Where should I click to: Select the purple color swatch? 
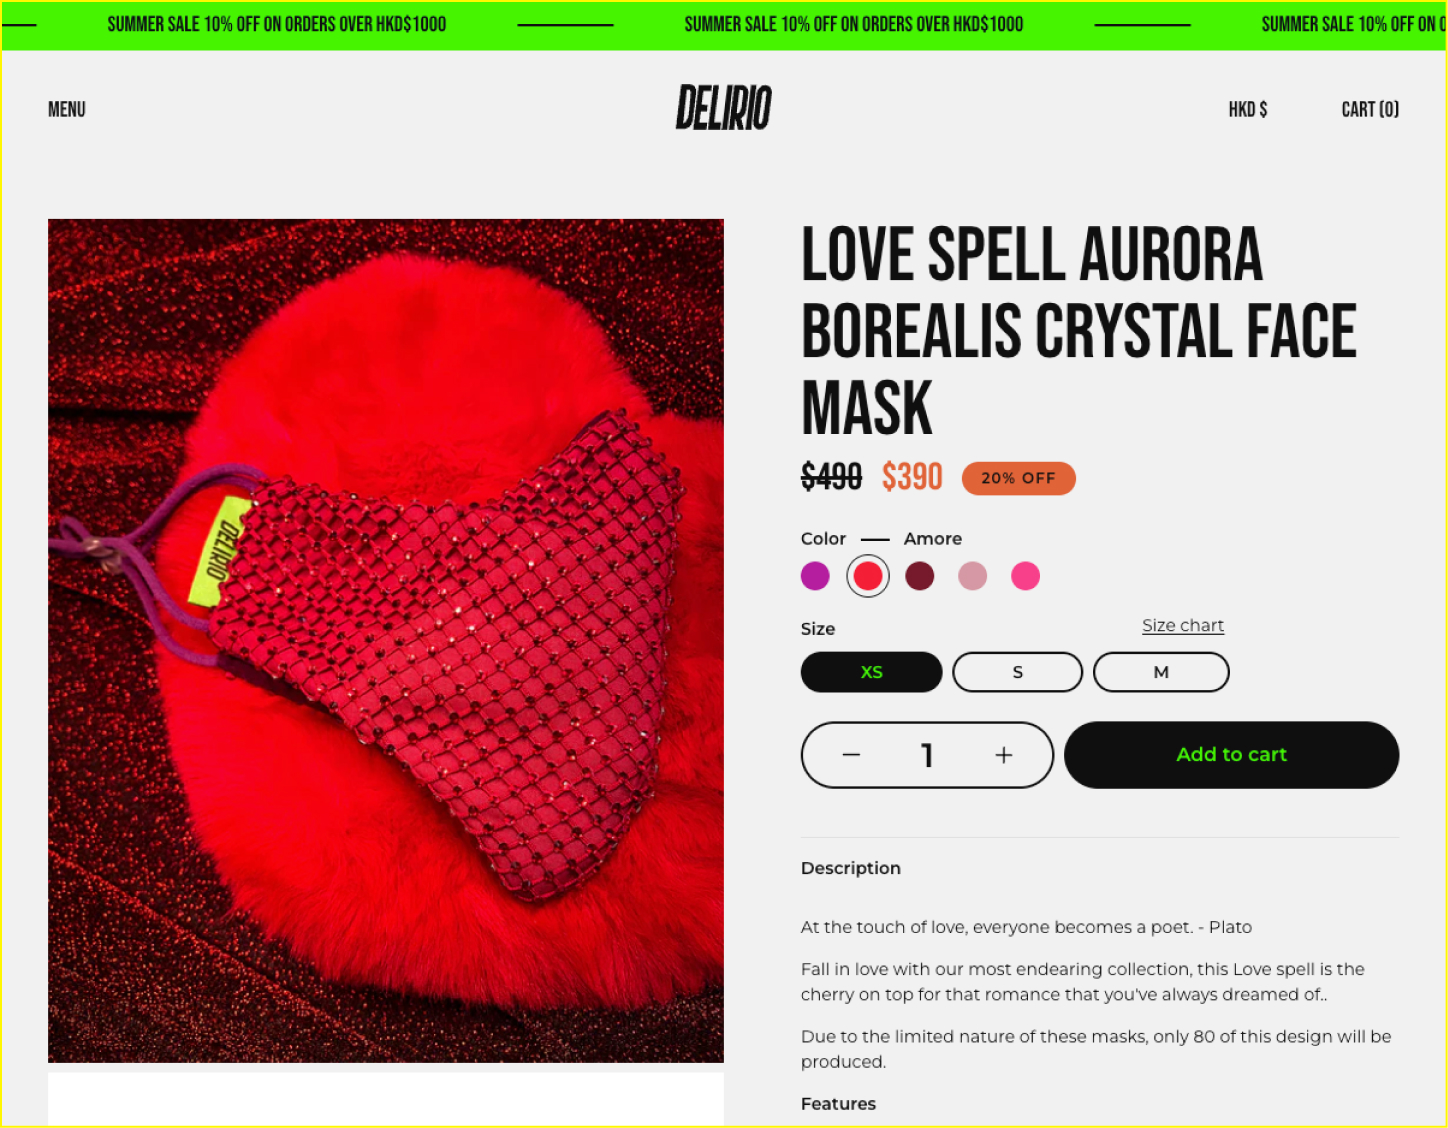coord(815,576)
